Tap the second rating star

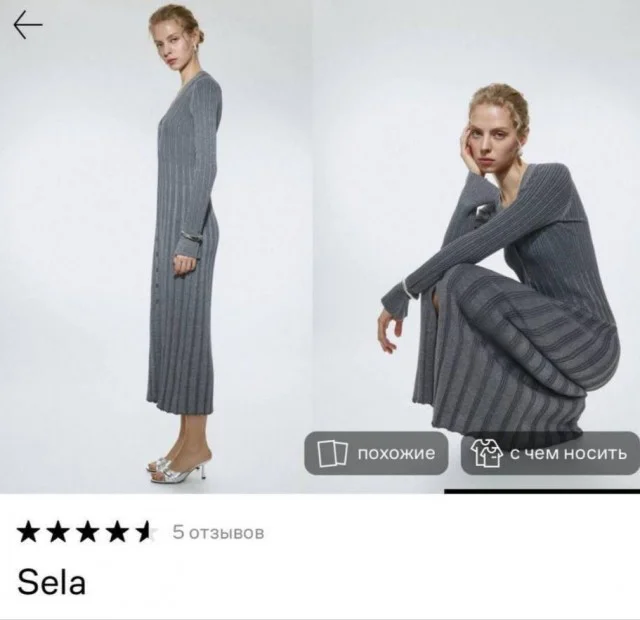point(59,532)
